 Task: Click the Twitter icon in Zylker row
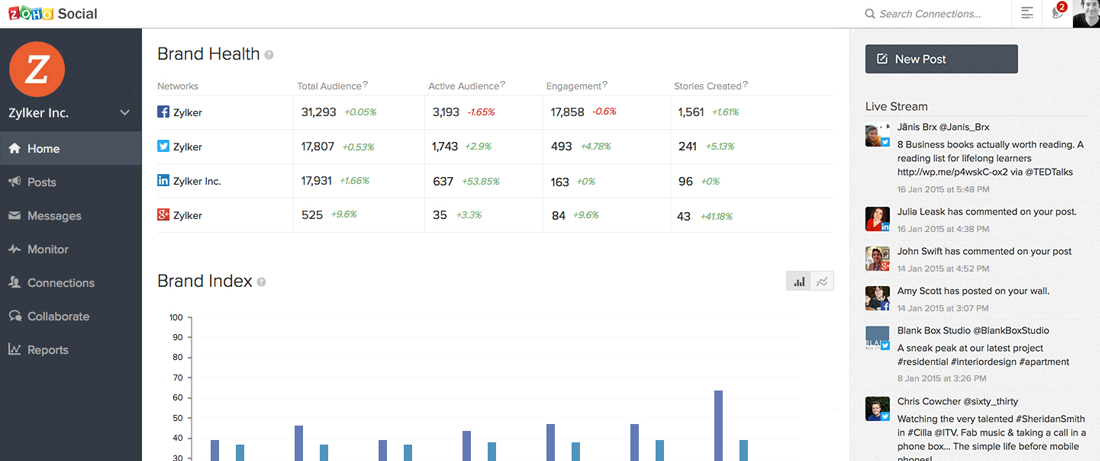[x=163, y=147]
